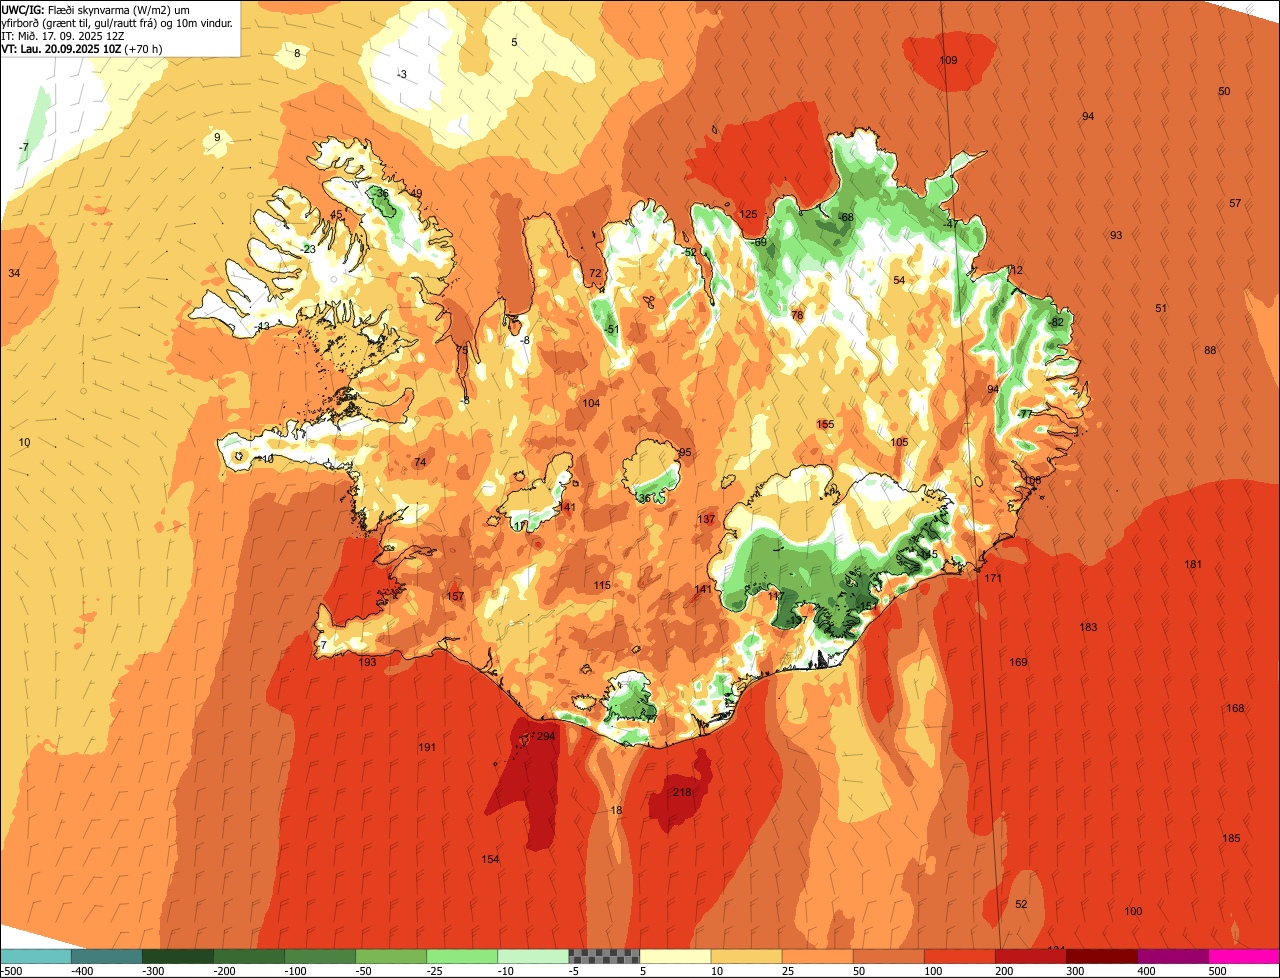Viewport: 1280px width, 978px height.
Task: Pick the light teal legend swatch labeled -500
Action: coord(35,956)
